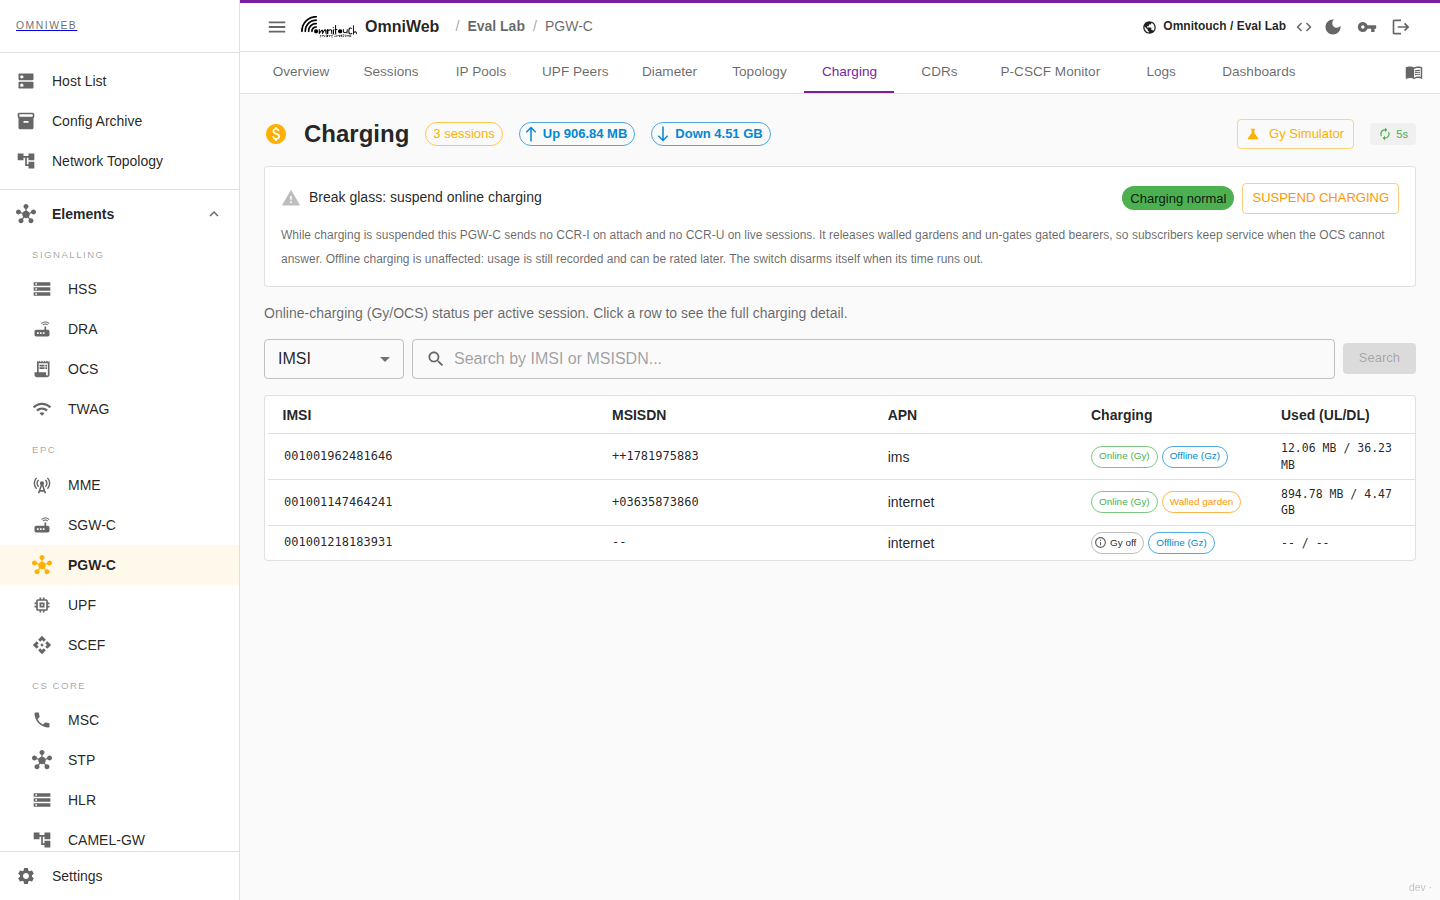Switch to the Sessions tab
The image size is (1440, 900).
tap(391, 72)
